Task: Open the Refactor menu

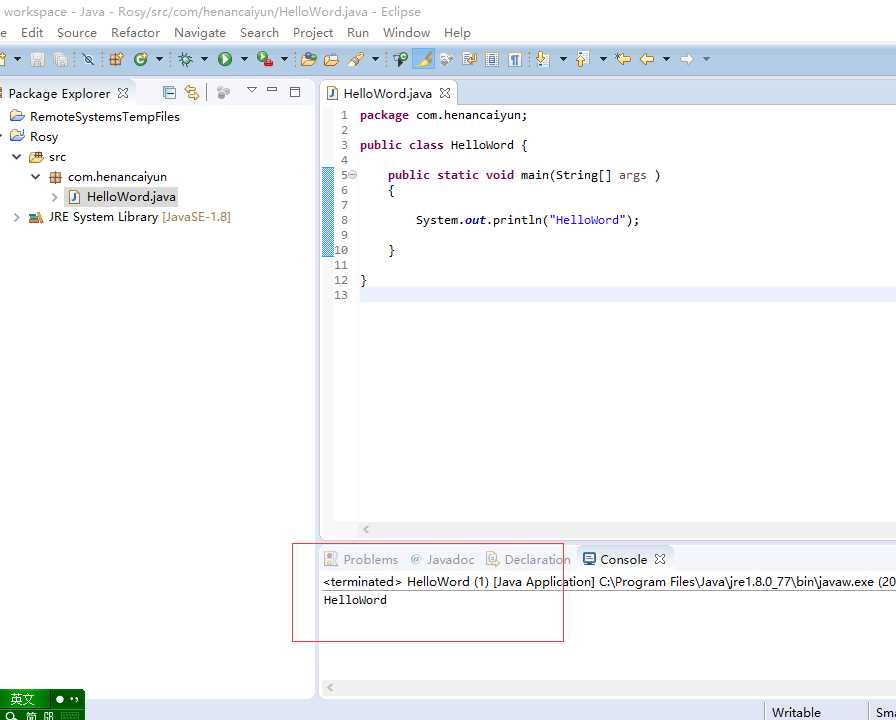Action: coord(135,33)
